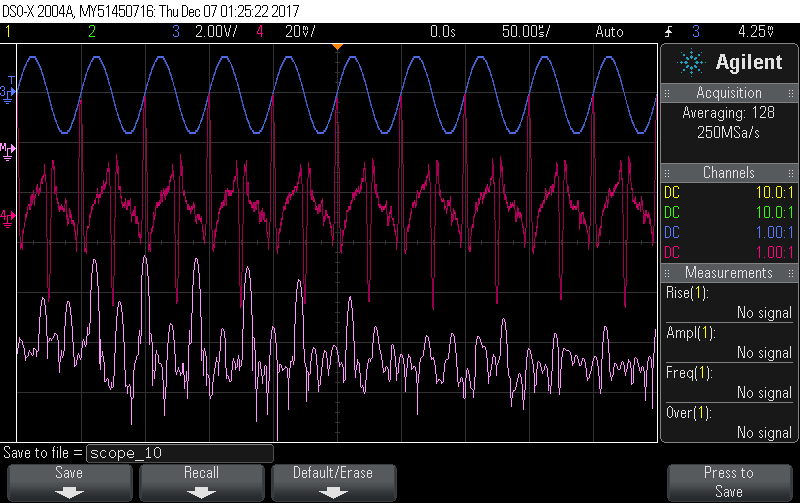Viewport: 800px width, 503px height.
Task: Click the green DC 10.0:1 channel row
Action: point(729,212)
